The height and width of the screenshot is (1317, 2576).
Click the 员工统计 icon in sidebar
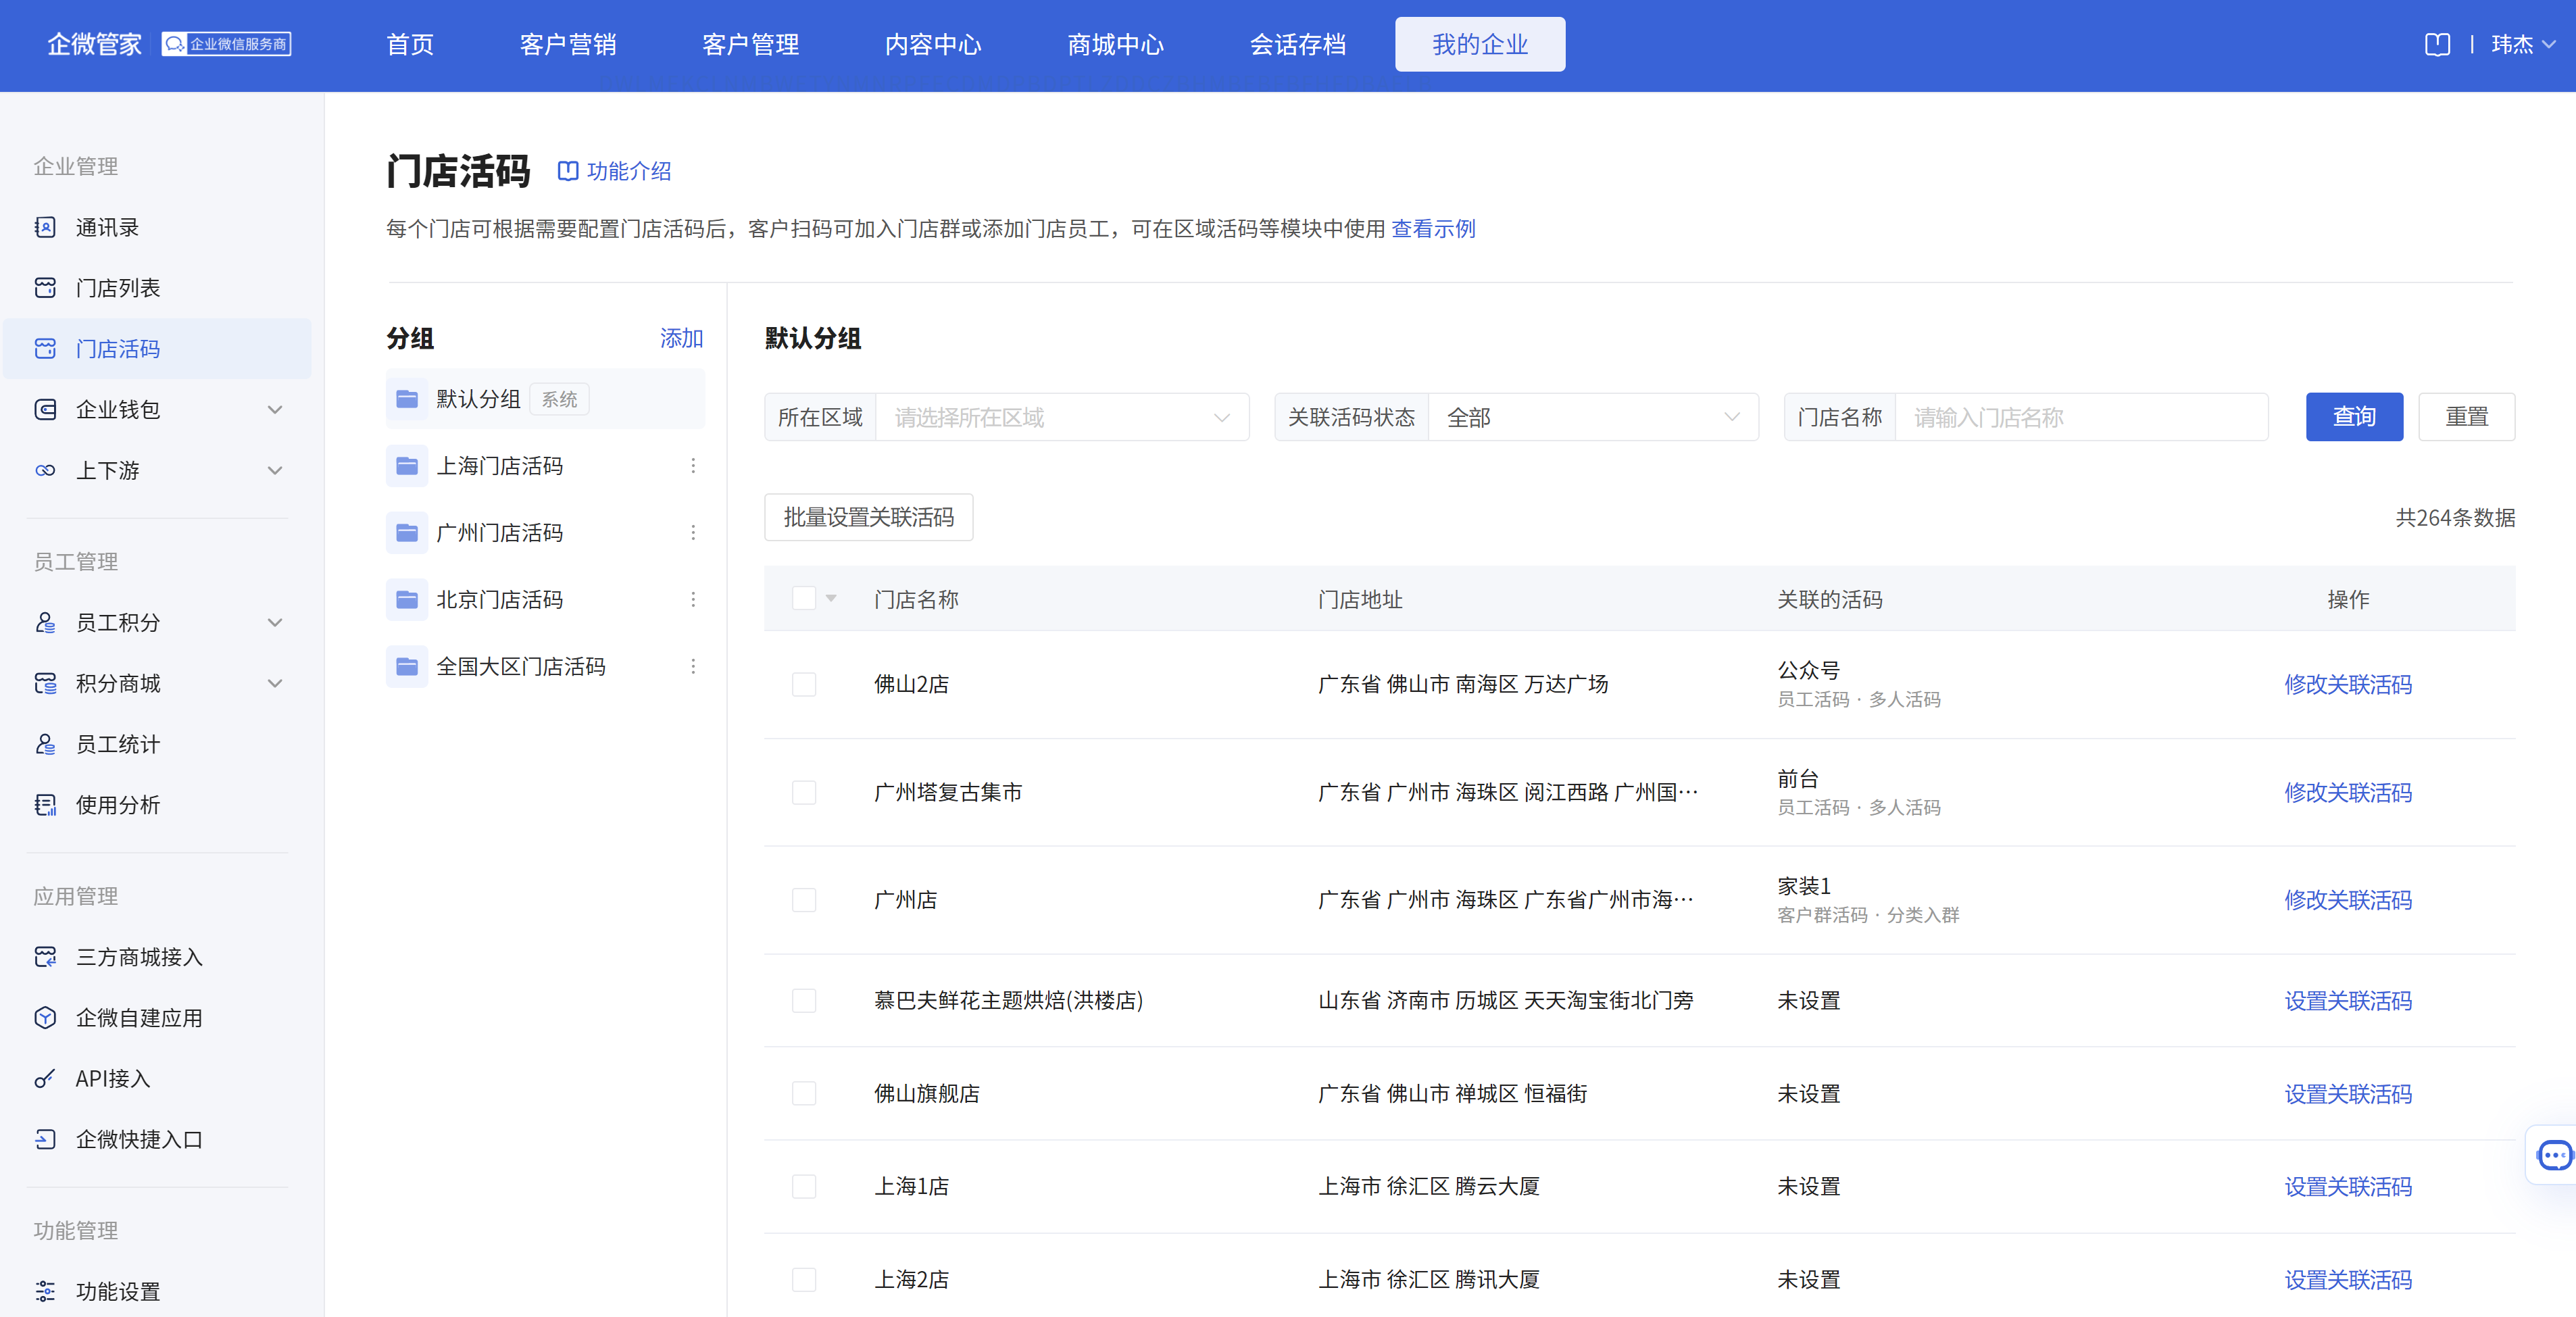[45, 744]
